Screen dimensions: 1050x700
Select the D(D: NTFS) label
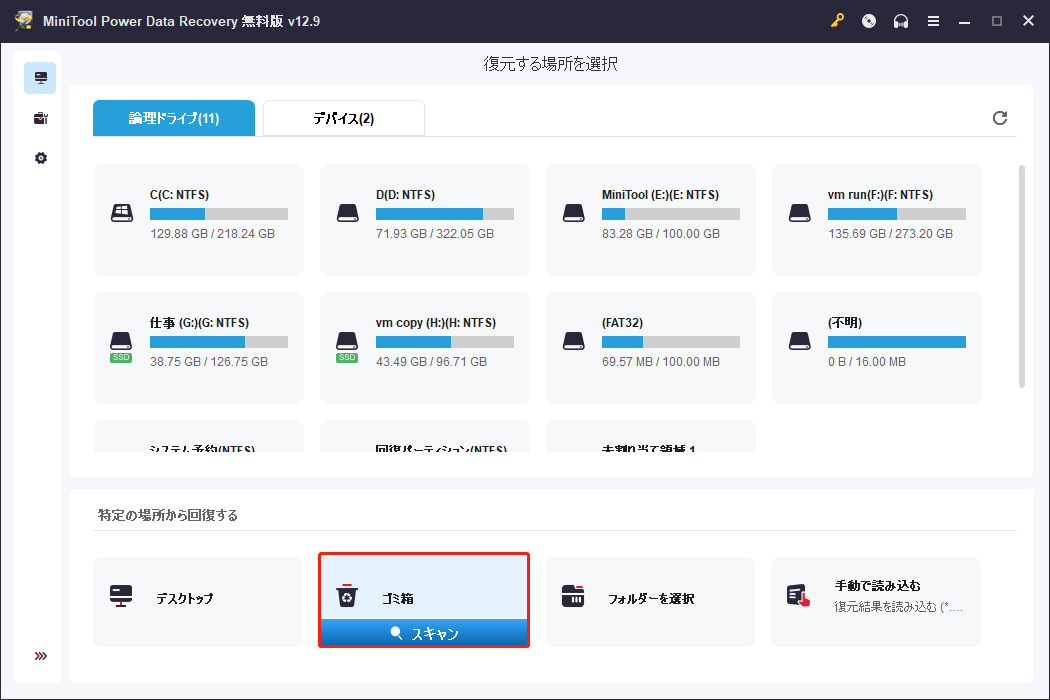click(x=405, y=194)
